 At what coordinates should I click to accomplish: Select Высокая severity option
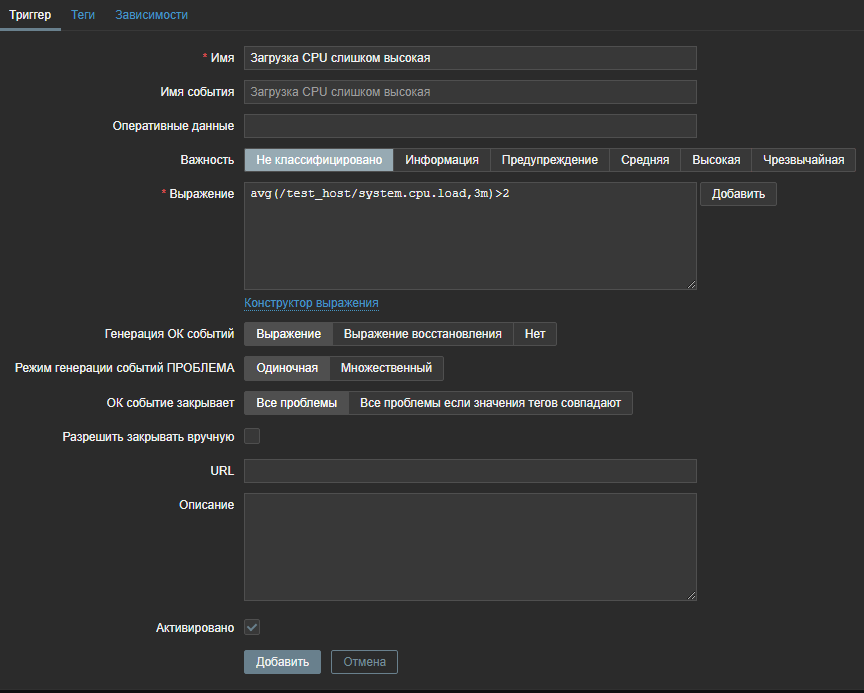pyautogui.click(x=716, y=160)
